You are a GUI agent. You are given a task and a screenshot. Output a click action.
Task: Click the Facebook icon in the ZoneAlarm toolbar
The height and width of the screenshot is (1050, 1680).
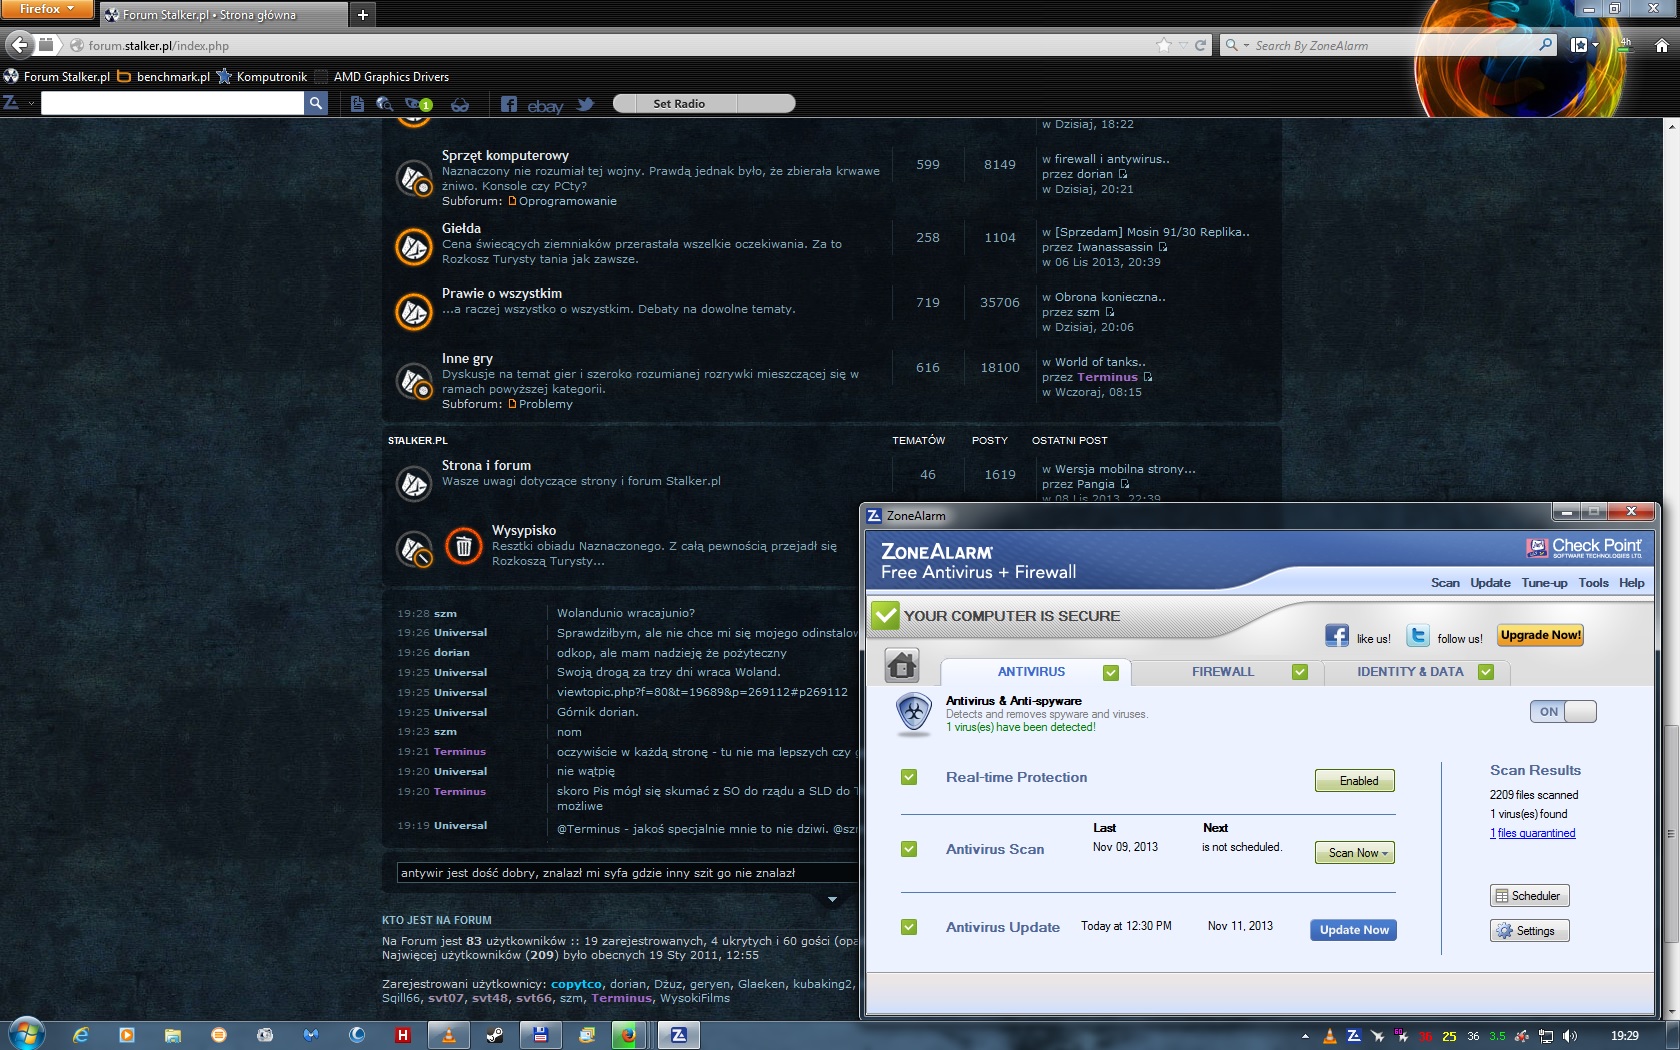point(509,104)
